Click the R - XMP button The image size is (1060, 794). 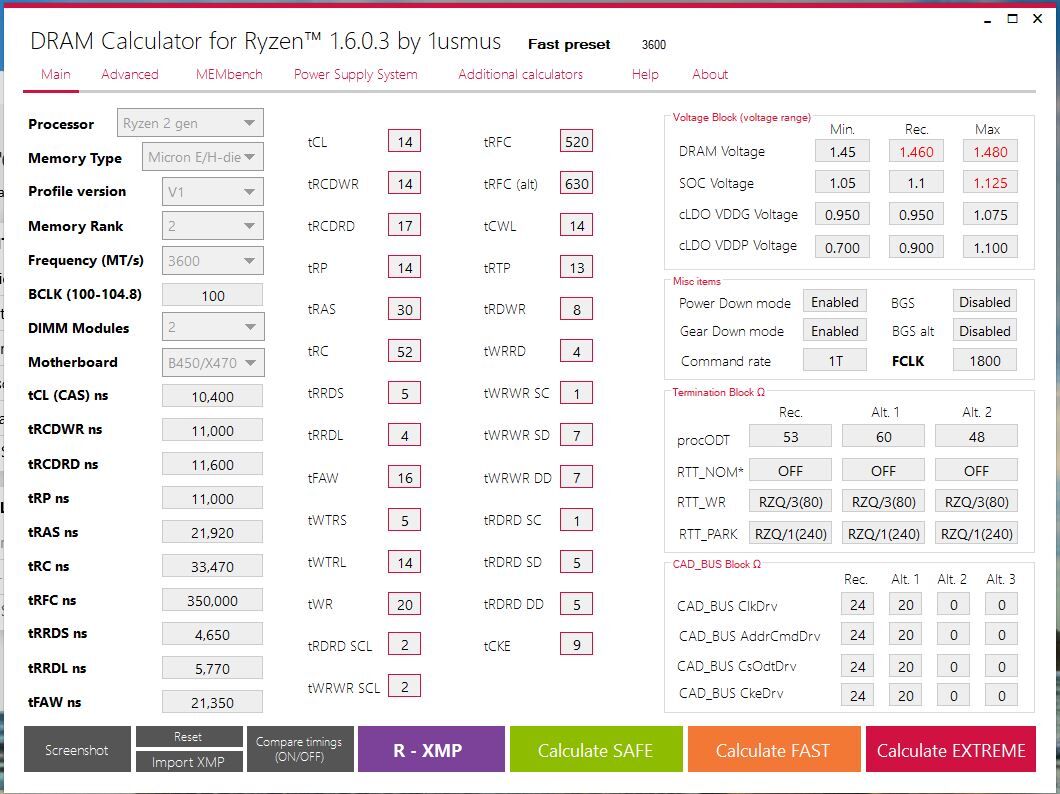click(x=431, y=749)
